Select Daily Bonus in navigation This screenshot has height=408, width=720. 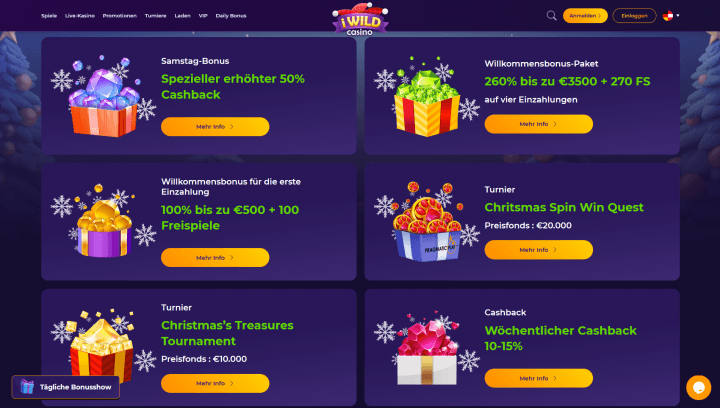(231, 16)
